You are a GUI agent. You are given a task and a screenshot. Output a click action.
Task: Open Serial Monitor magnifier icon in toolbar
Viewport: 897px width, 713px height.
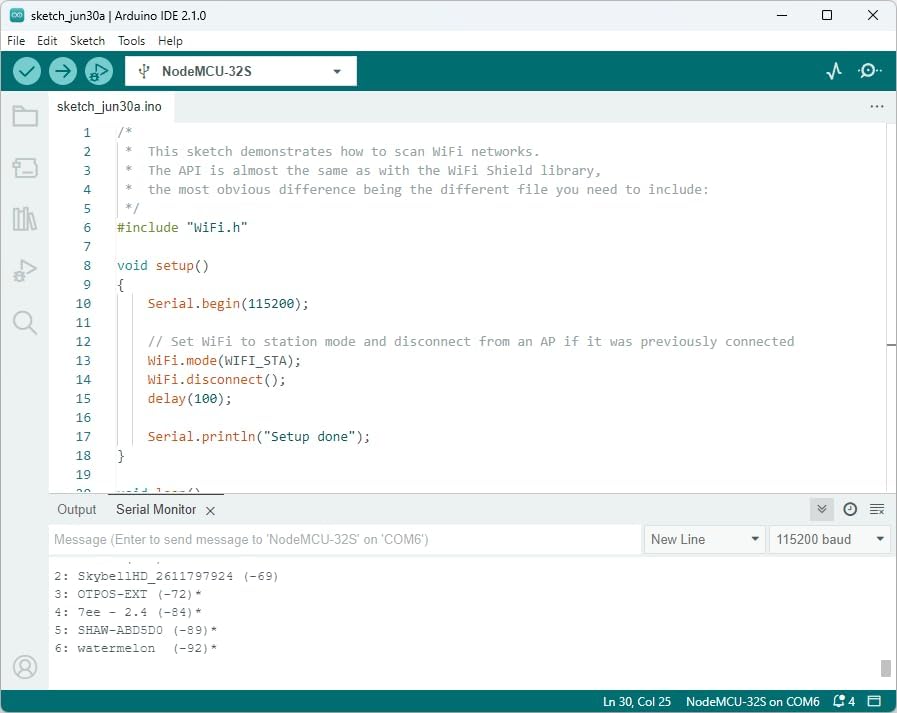pos(869,71)
